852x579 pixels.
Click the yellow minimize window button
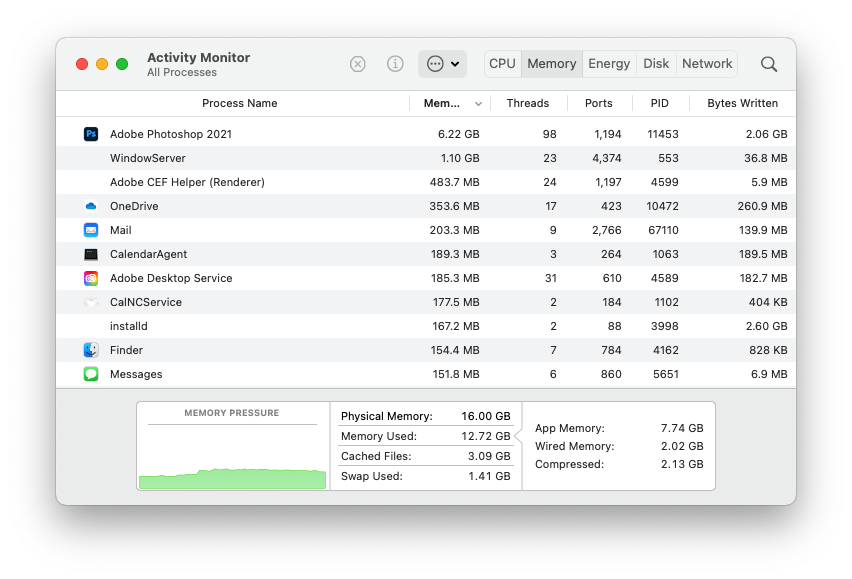click(x=102, y=64)
